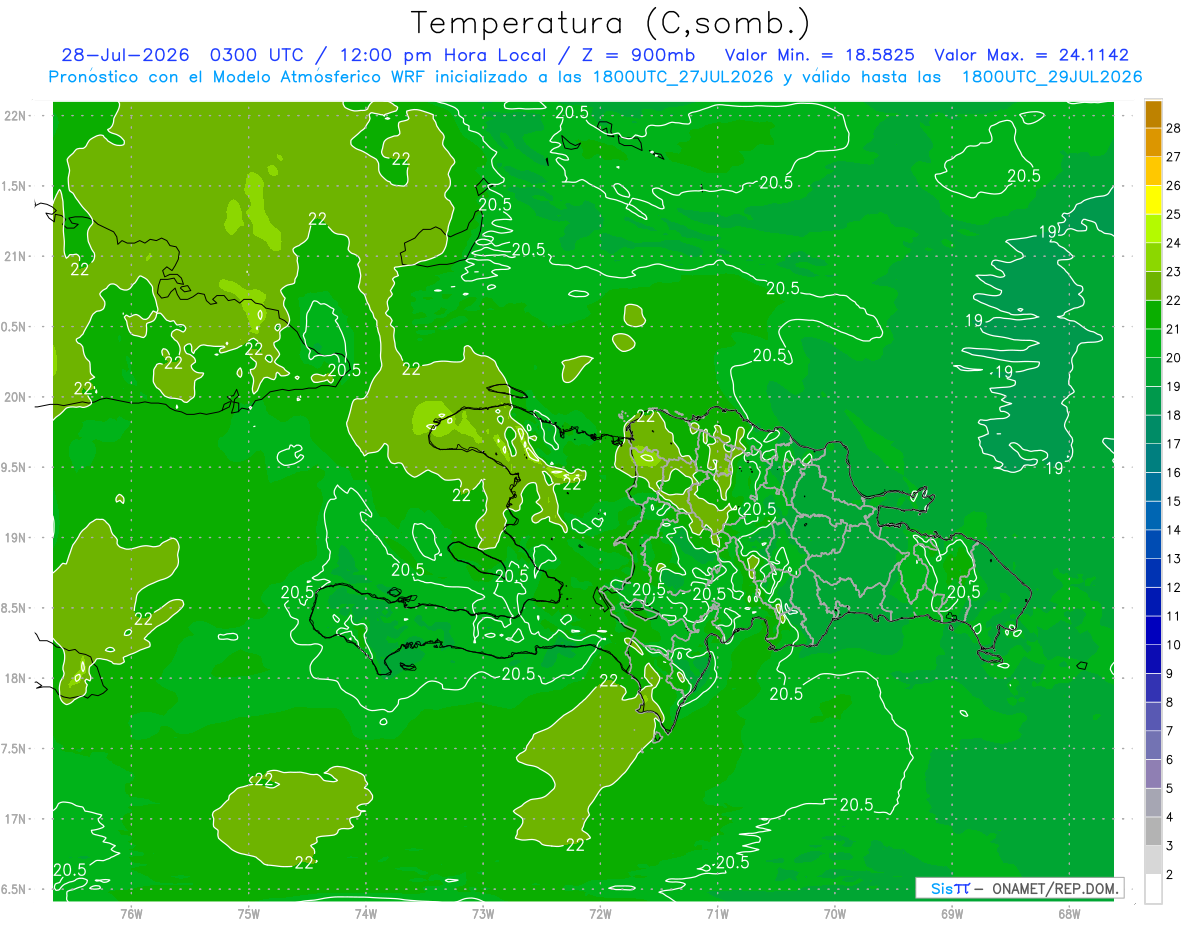Click "Valor Max. = 24.1142" readout
The width and height of the screenshot is (1200, 927).
pyautogui.click(x=1031, y=55)
